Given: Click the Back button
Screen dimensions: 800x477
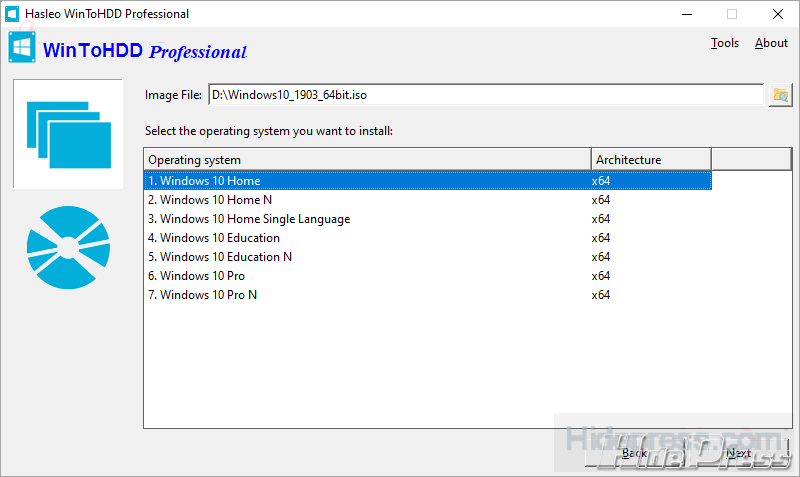Looking at the screenshot, I should click(635, 453).
